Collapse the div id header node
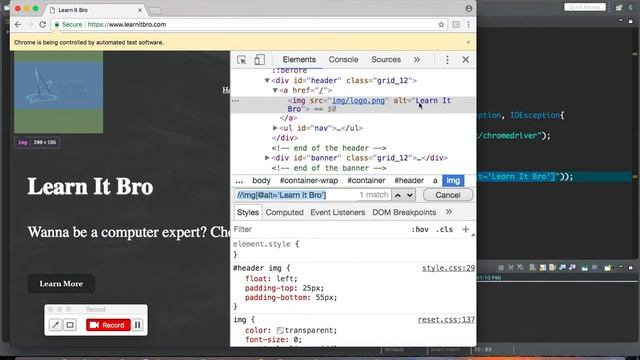This screenshot has height=360, width=640. 267,80
